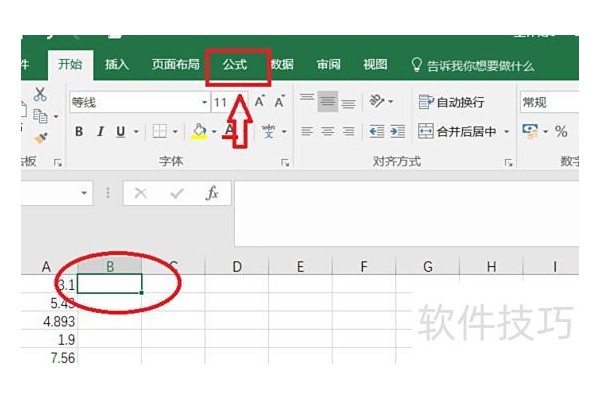Click the Copy icon

pyautogui.click(x=40, y=116)
